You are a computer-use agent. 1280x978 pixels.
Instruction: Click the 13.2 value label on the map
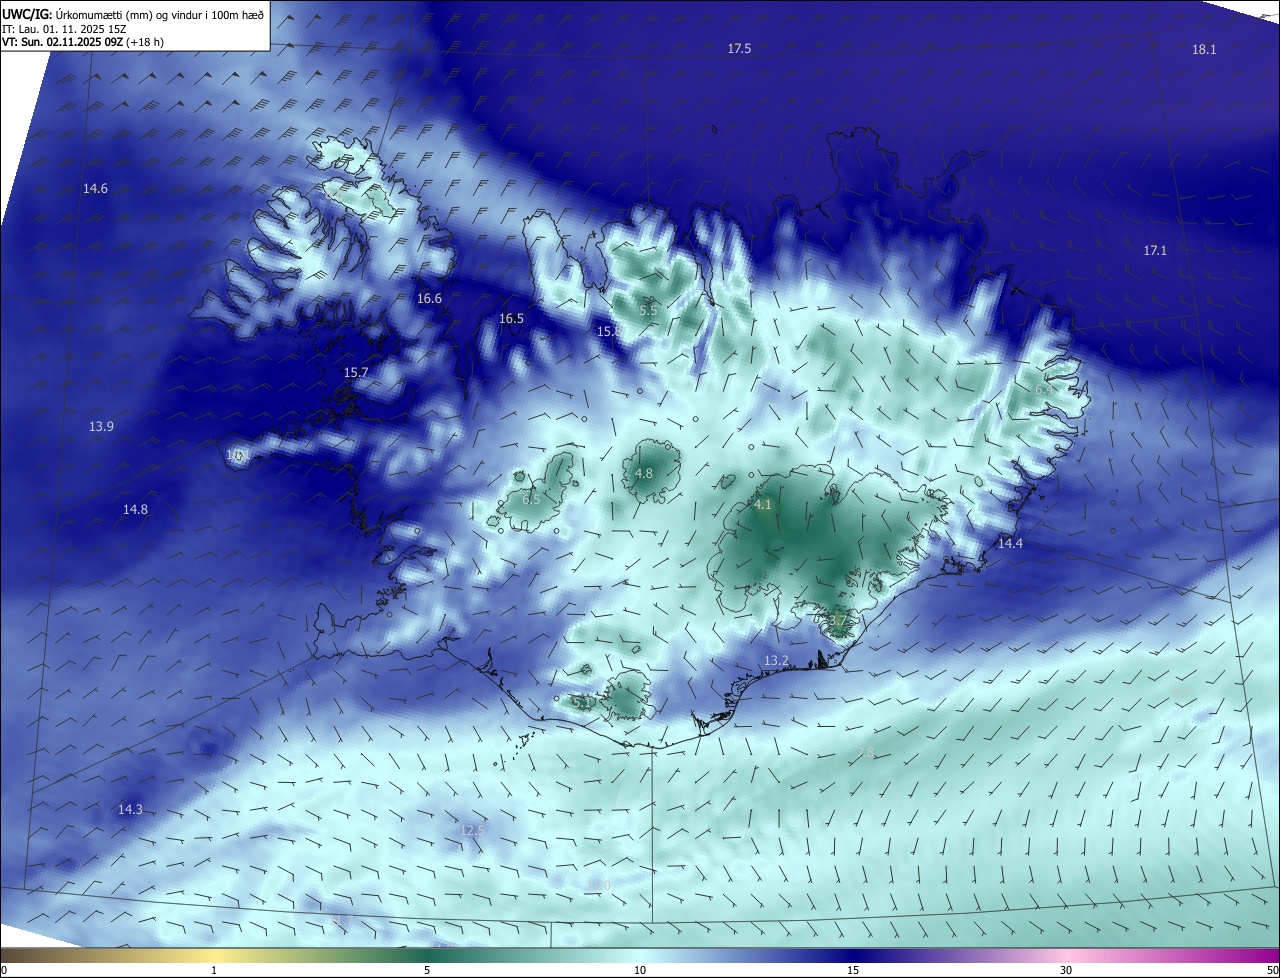[776, 661]
